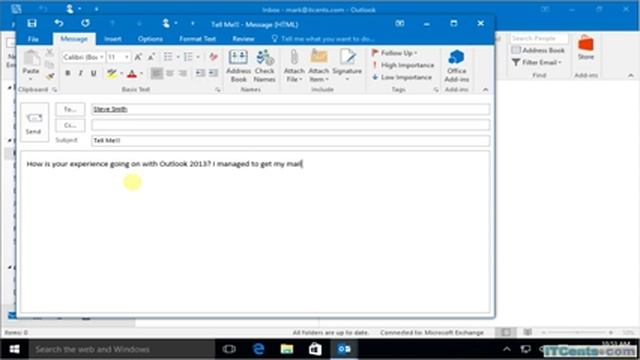
Task: Open the font color dropdown arrow
Action: pos(142,73)
